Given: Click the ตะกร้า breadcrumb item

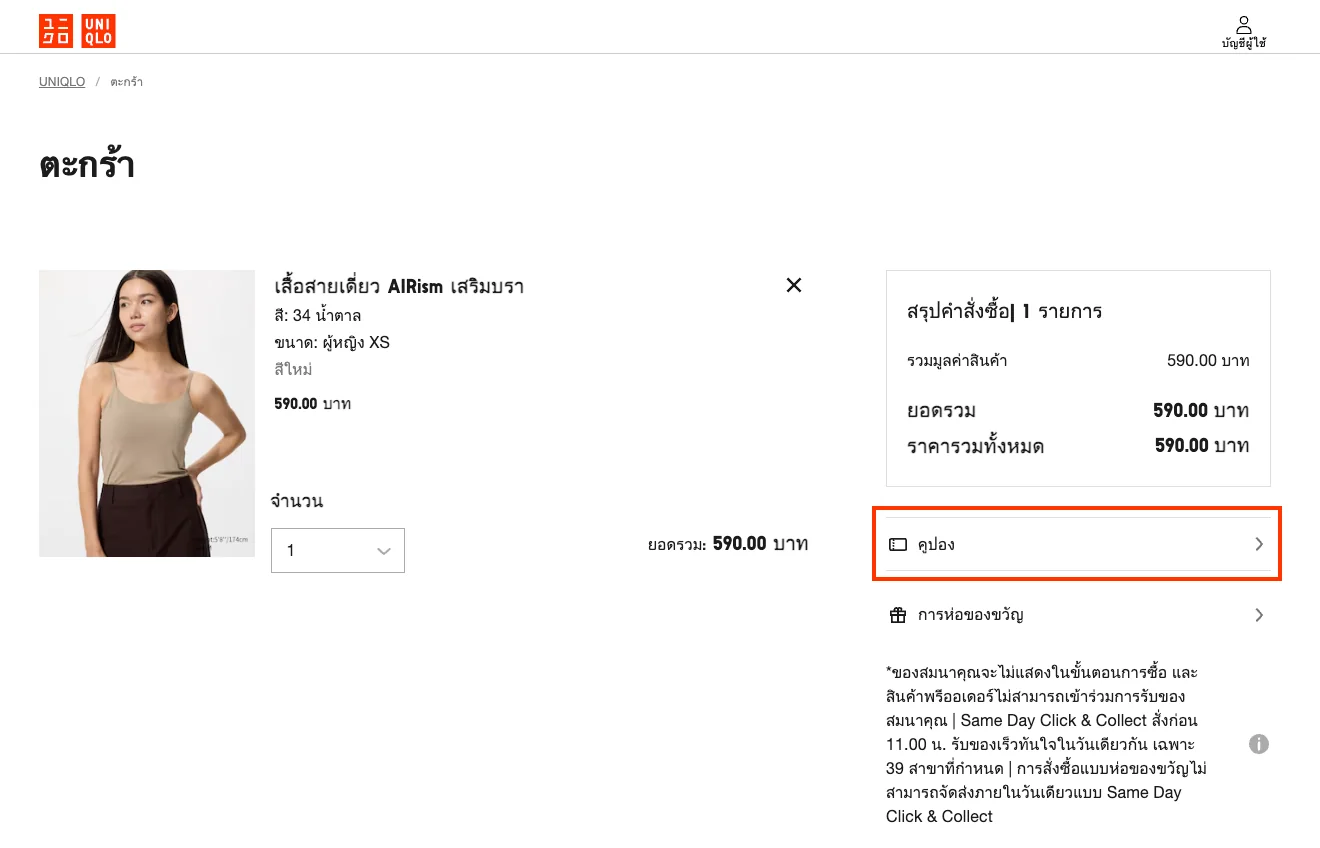Looking at the screenshot, I should 127,82.
